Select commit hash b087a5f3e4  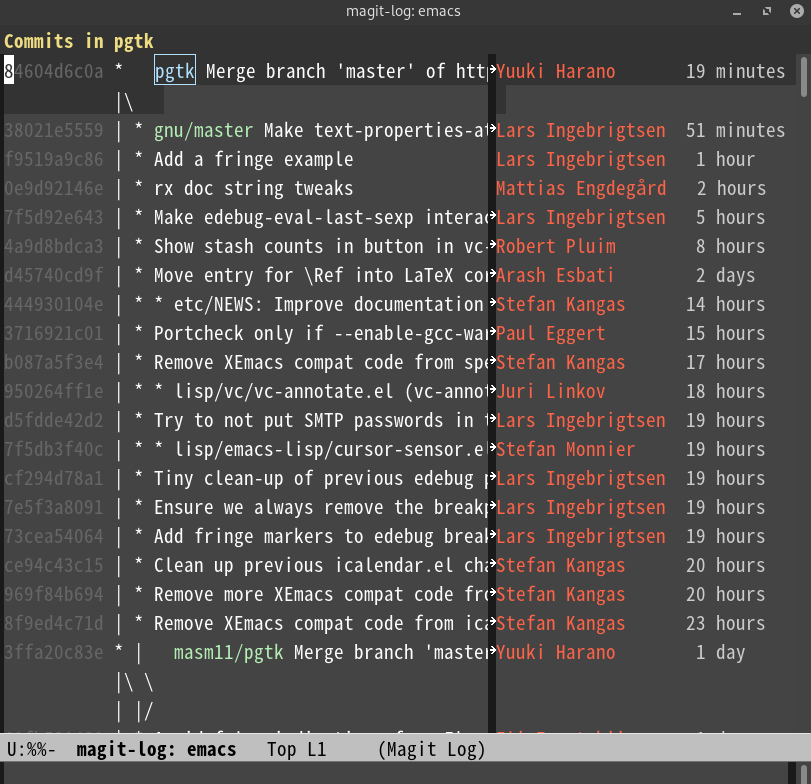pyautogui.click(x=54, y=362)
